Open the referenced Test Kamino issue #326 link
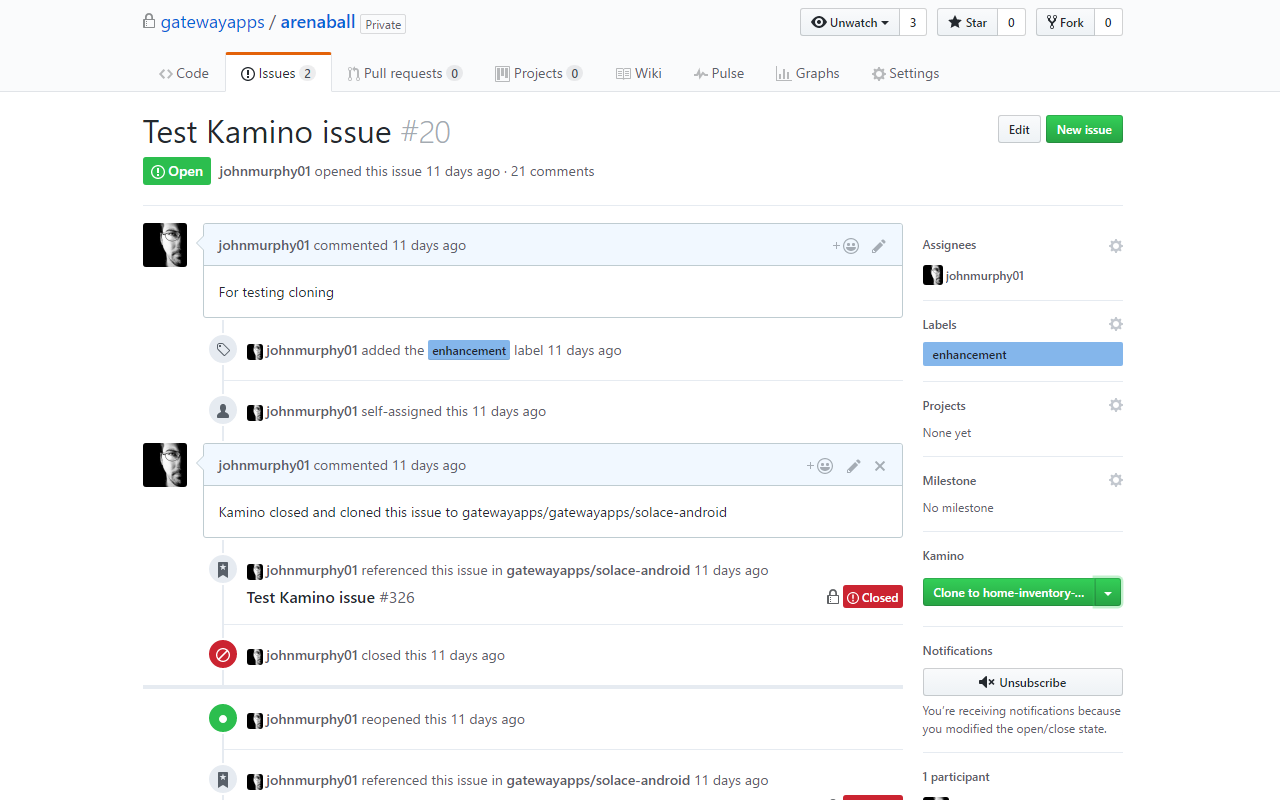Image resolution: width=1280 pixels, height=800 pixels. [330, 598]
